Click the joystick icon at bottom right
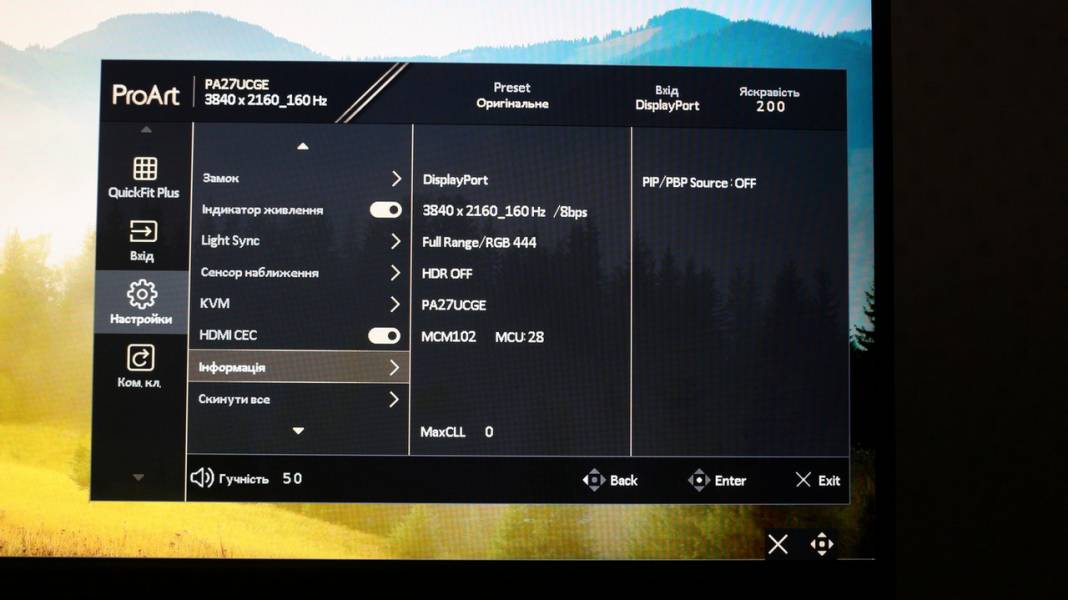The width and height of the screenshot is (1068, 600). (x=822, y=544)
